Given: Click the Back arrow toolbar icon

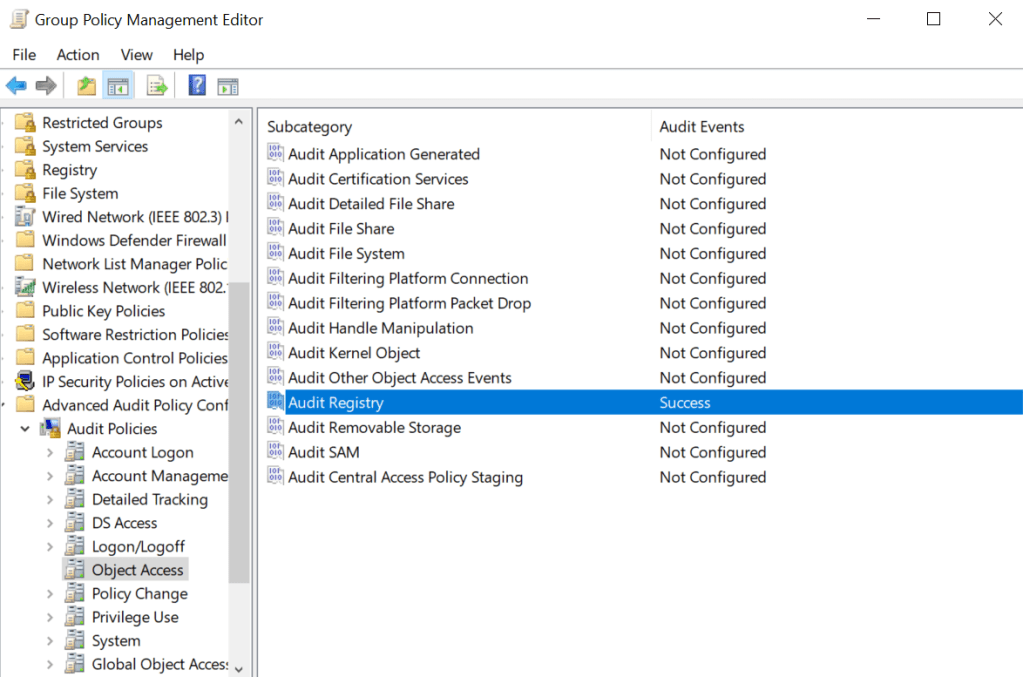Looking at the screenshot, I should pyautogui.click(x=16, y=86).
